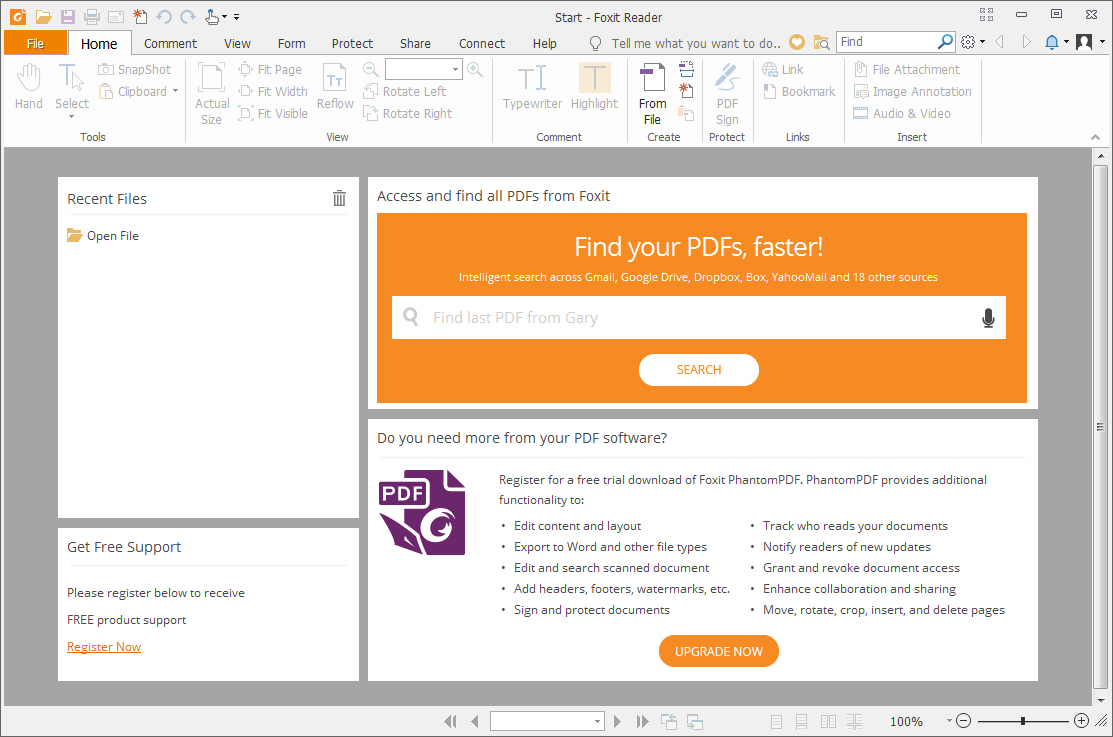Expand the Select tool dropdown
1113x737 pixels.
pos(71,116)
